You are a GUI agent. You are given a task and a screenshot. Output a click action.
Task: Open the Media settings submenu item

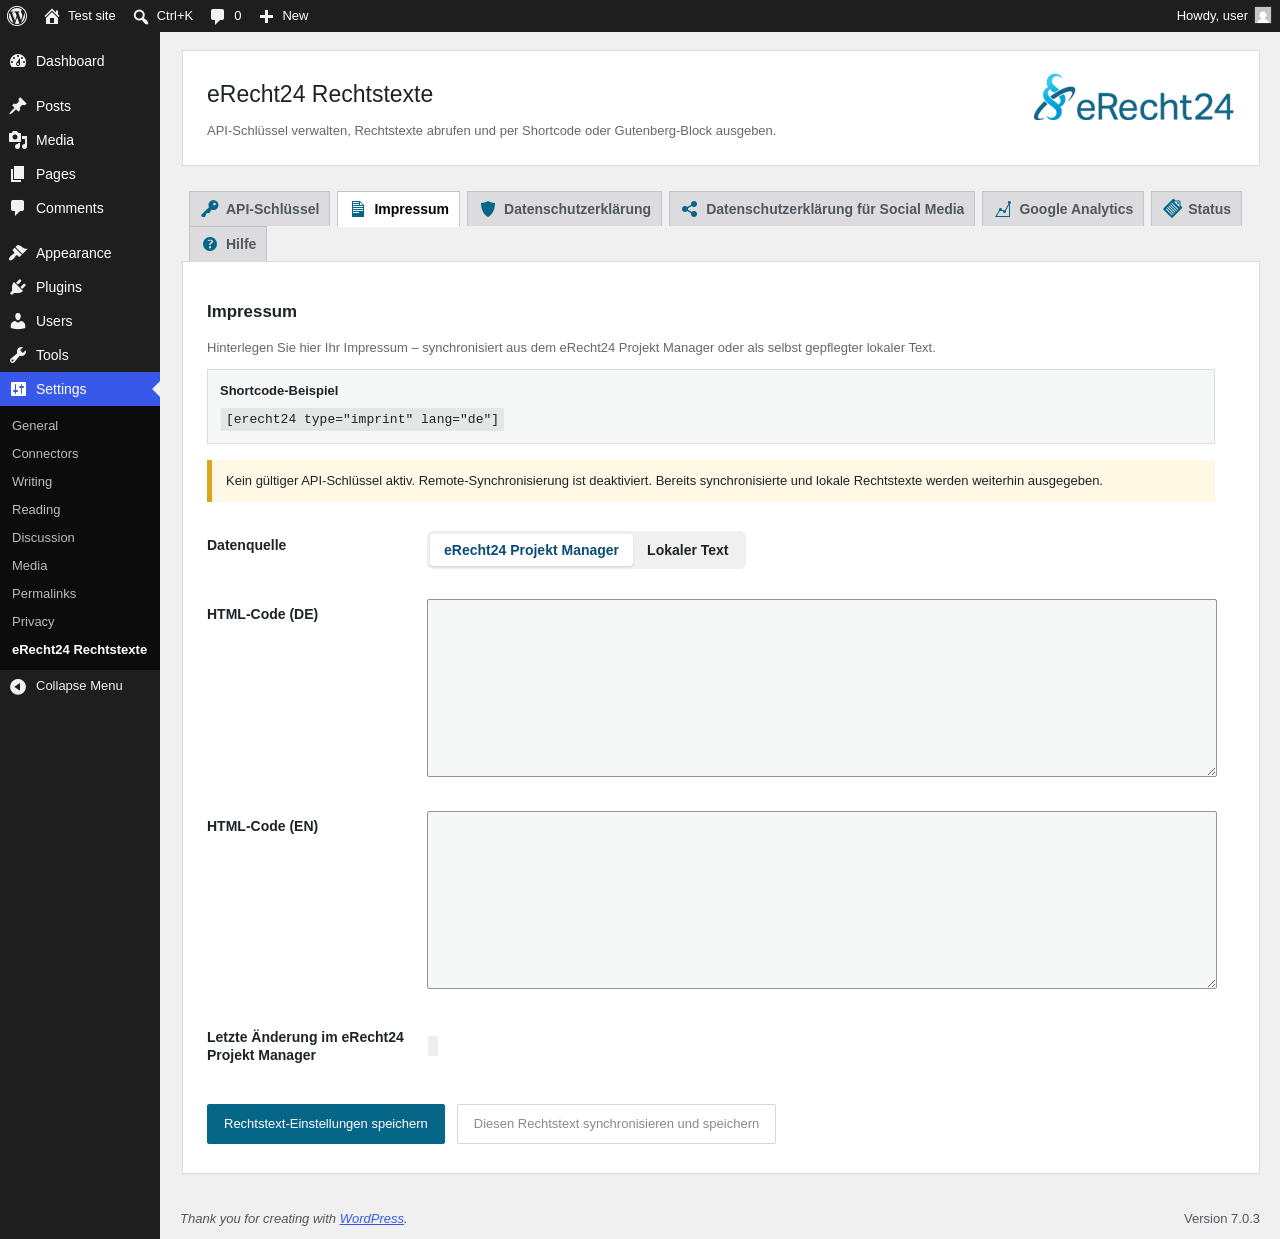(x=30, y=566)
